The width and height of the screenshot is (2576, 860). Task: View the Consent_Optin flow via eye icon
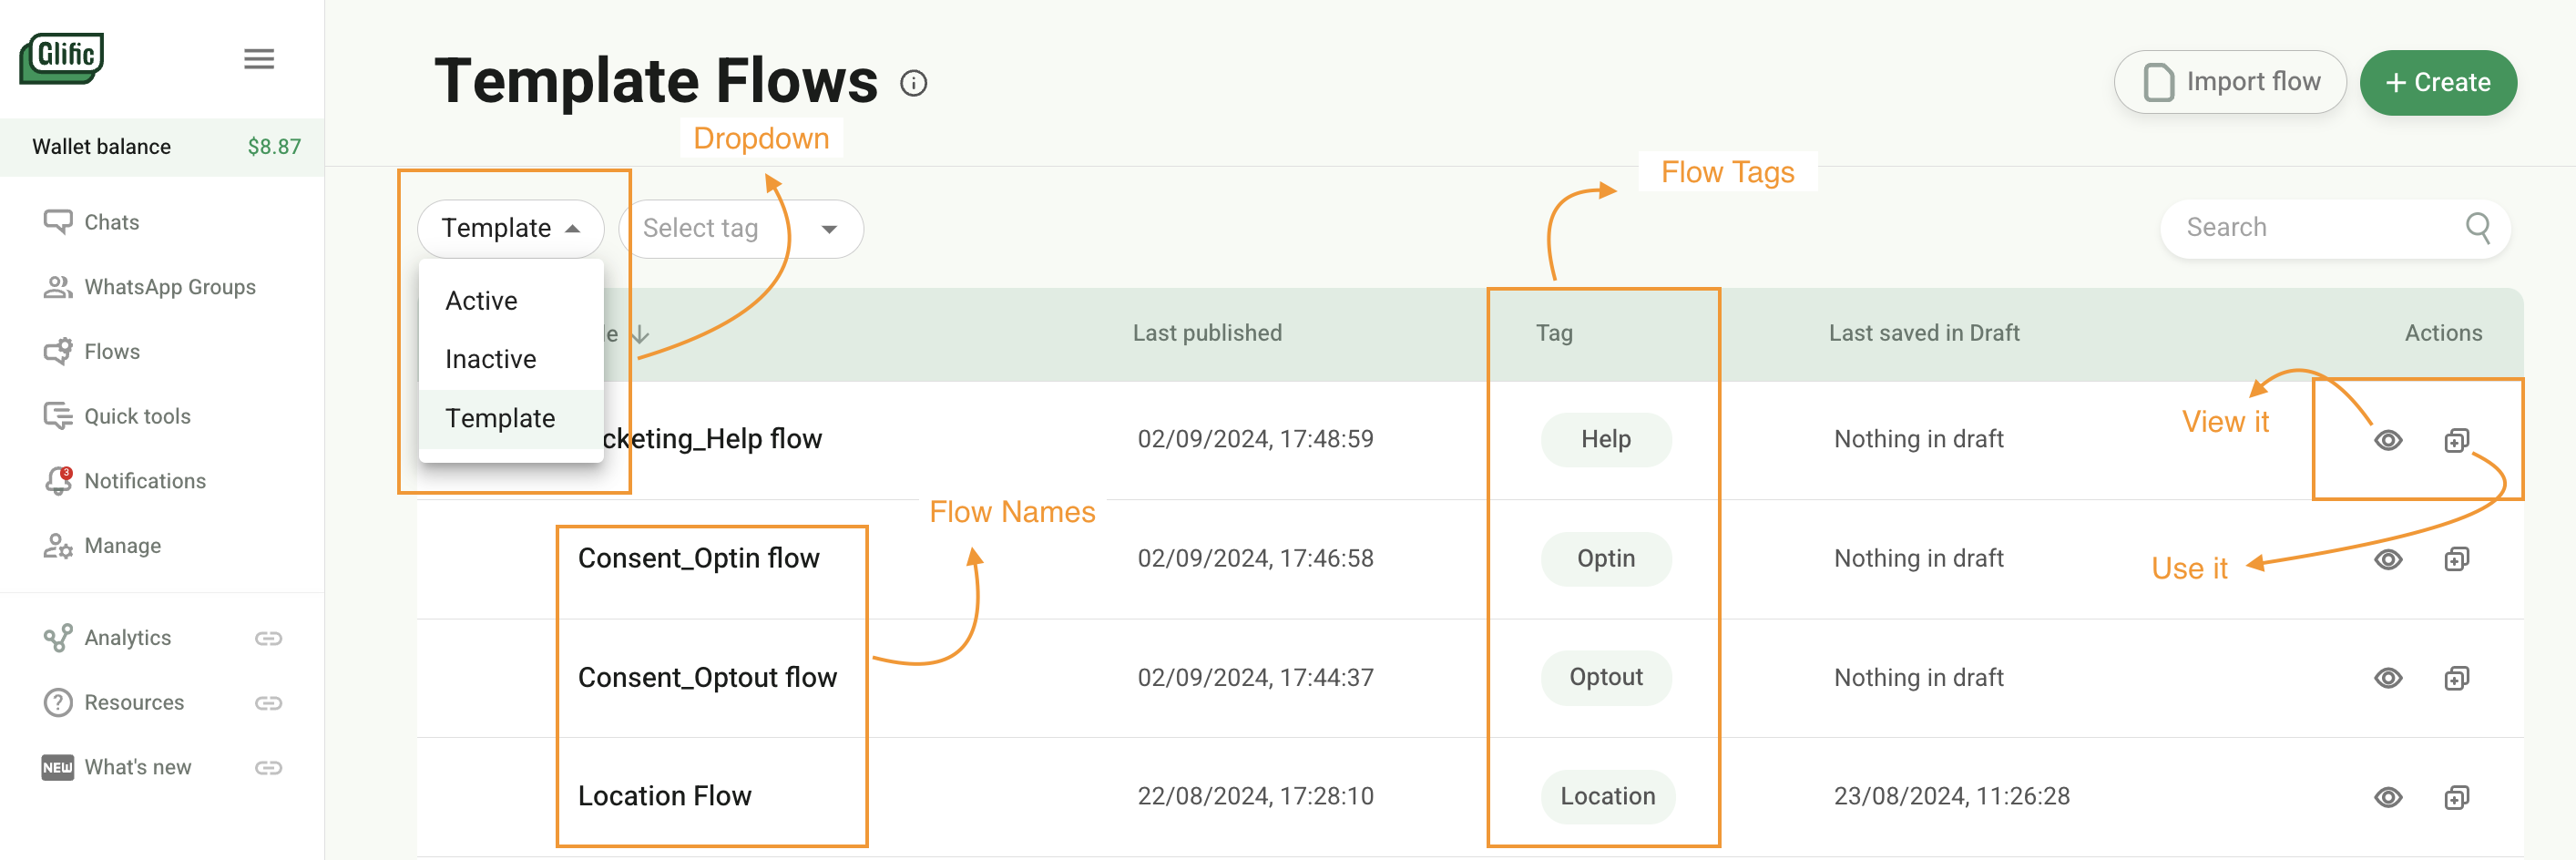click(2388, 559)
